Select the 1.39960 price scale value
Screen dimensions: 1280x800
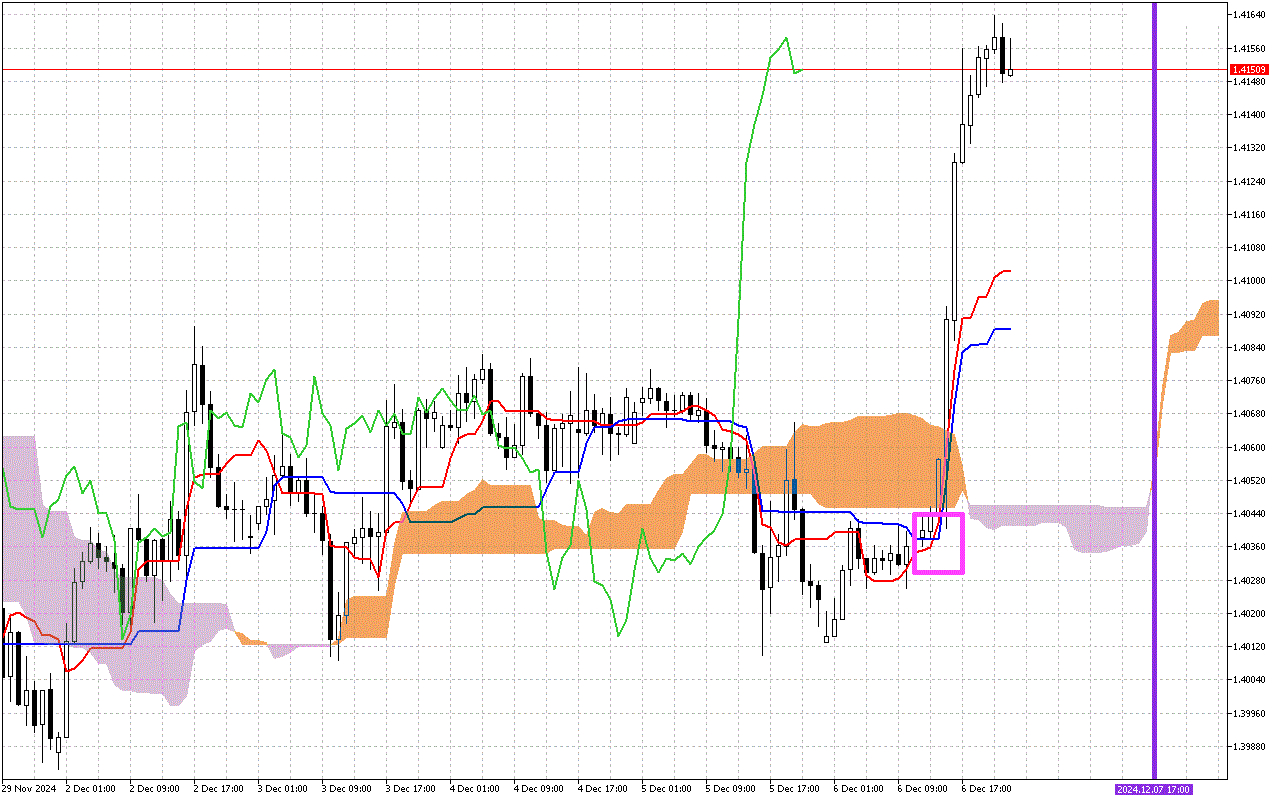pyautogui.click(x=1249, y=713)
